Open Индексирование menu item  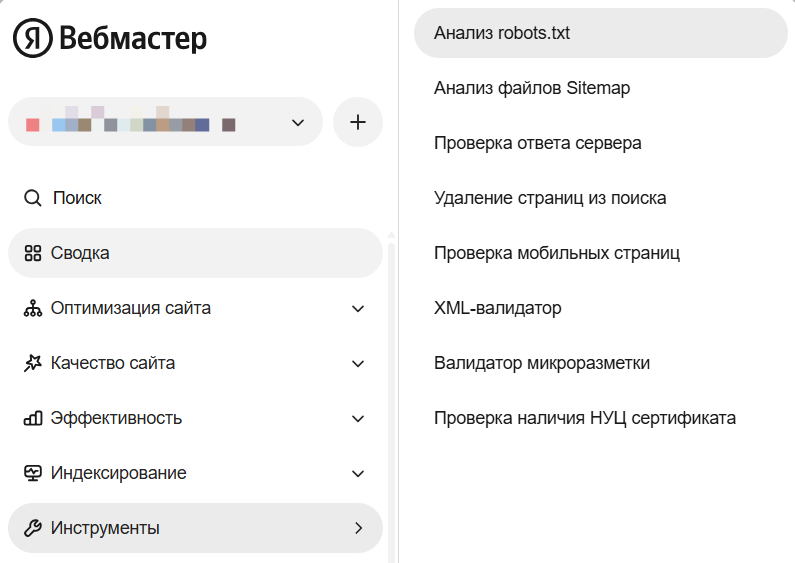195,473
